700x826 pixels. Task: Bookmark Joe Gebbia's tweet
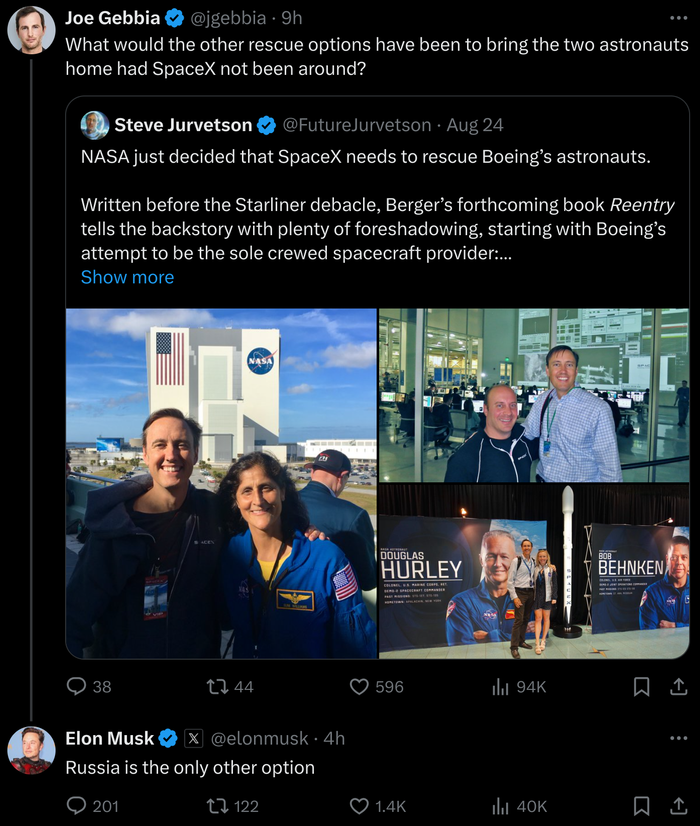coord(642,686)
